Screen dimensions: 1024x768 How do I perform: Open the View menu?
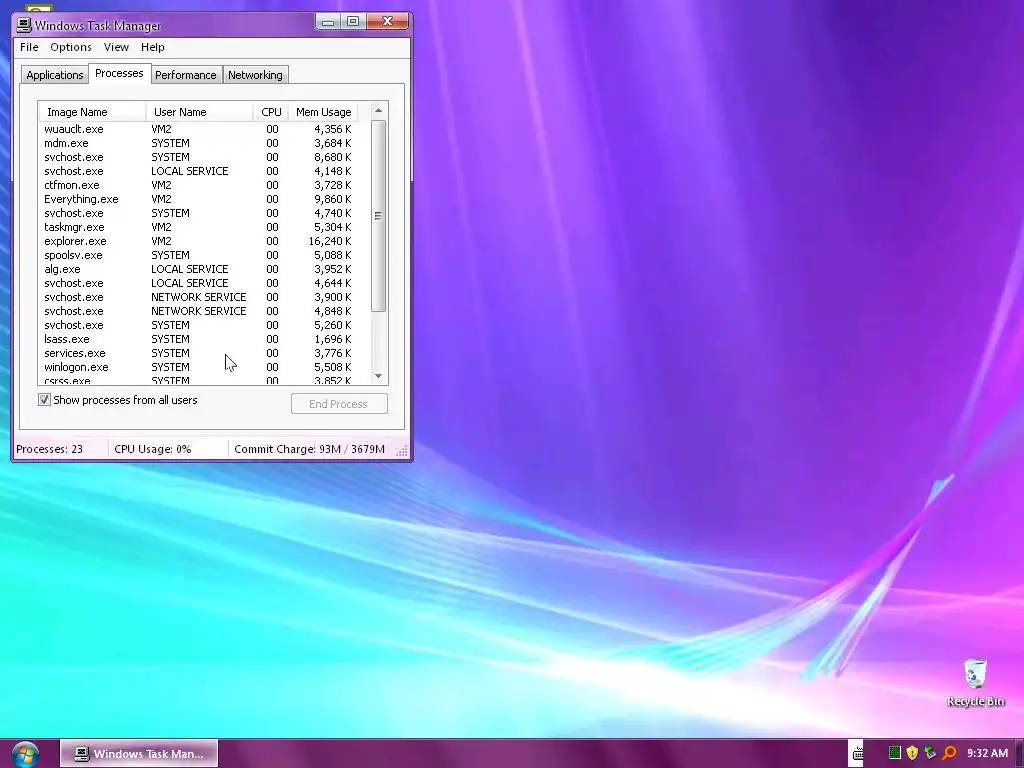(116, 47)
